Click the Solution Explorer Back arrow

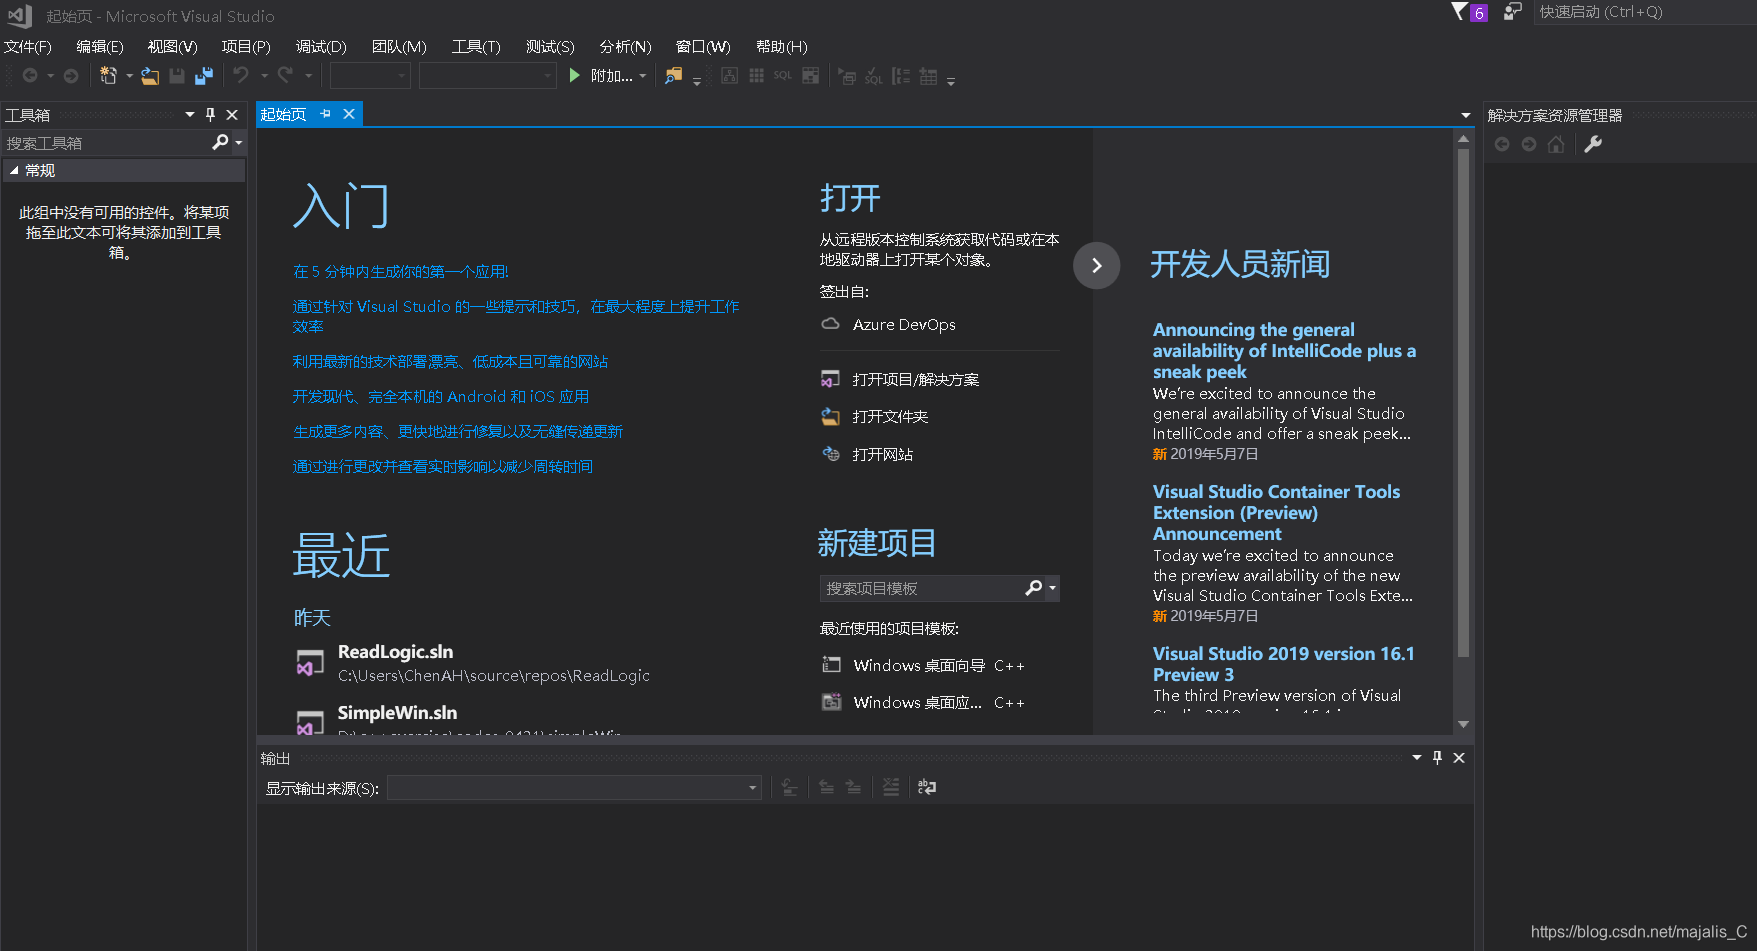pos(1502,145)
